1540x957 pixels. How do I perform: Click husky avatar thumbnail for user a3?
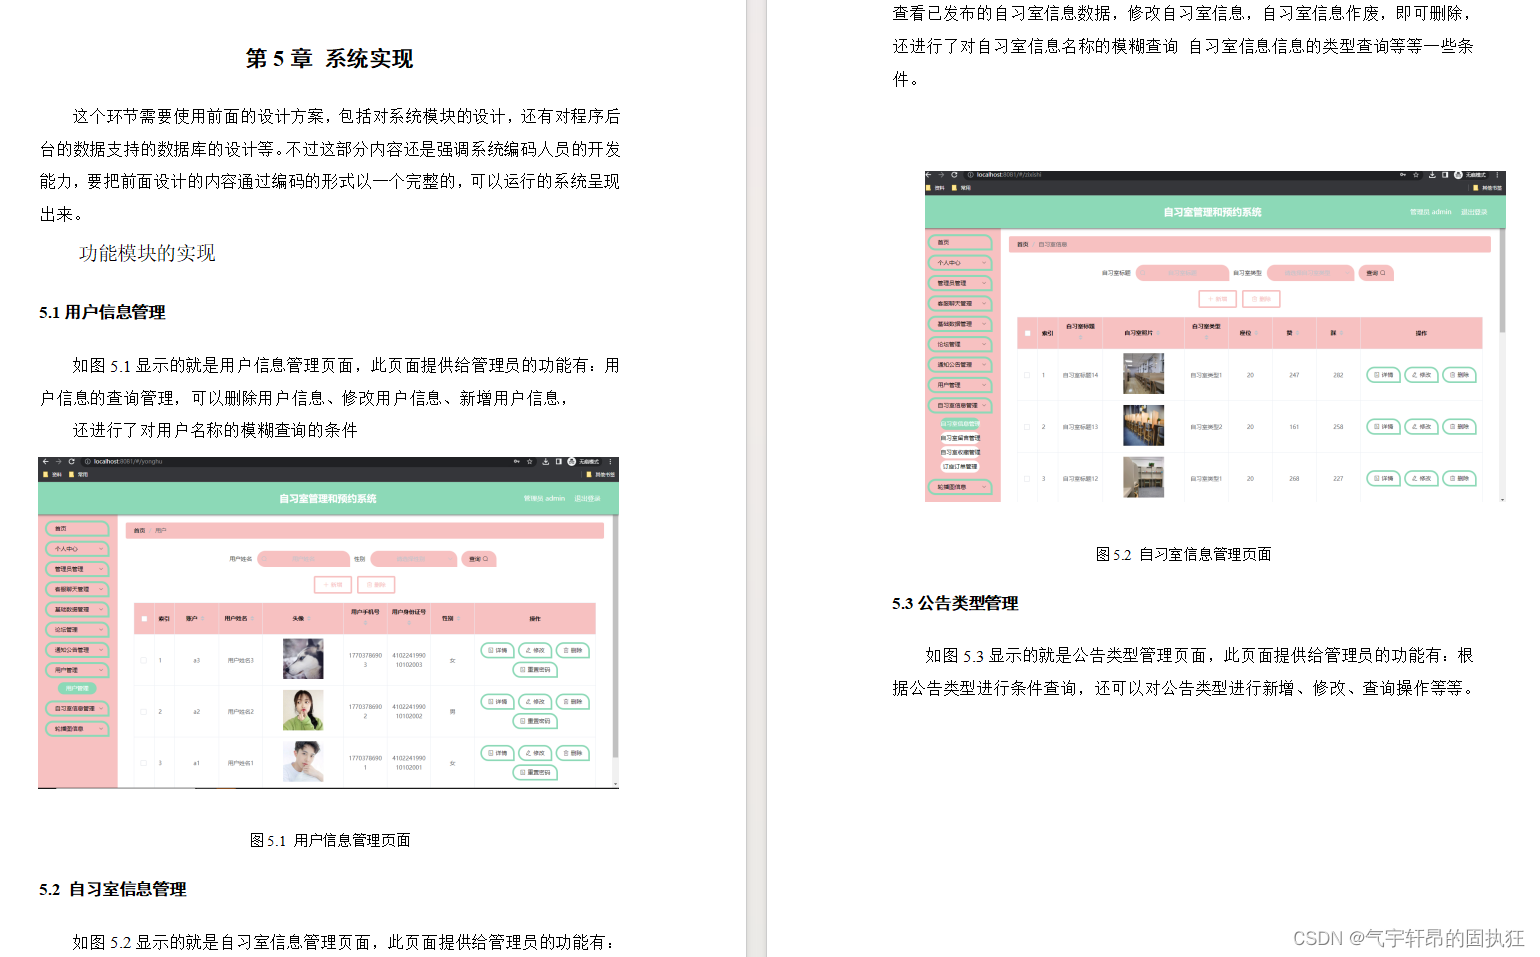303,659
